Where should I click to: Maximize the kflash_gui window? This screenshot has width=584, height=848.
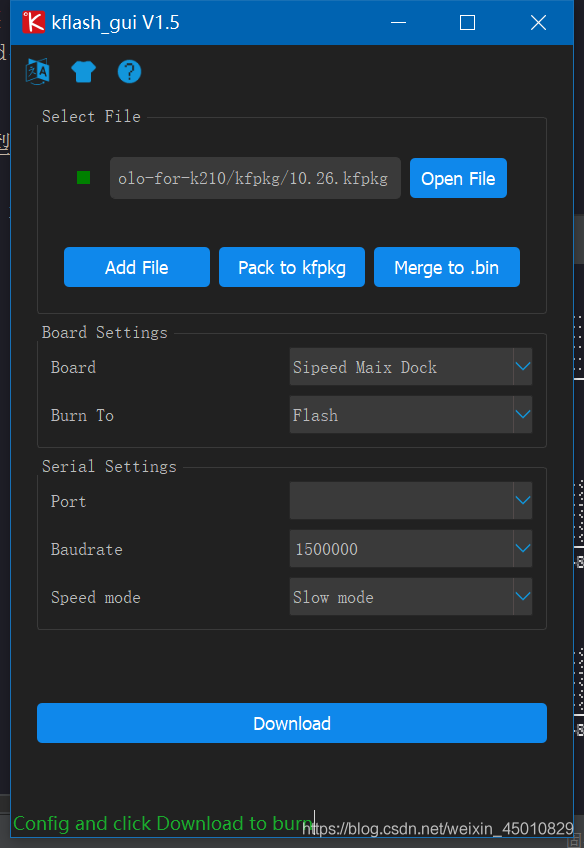(467, 22)
